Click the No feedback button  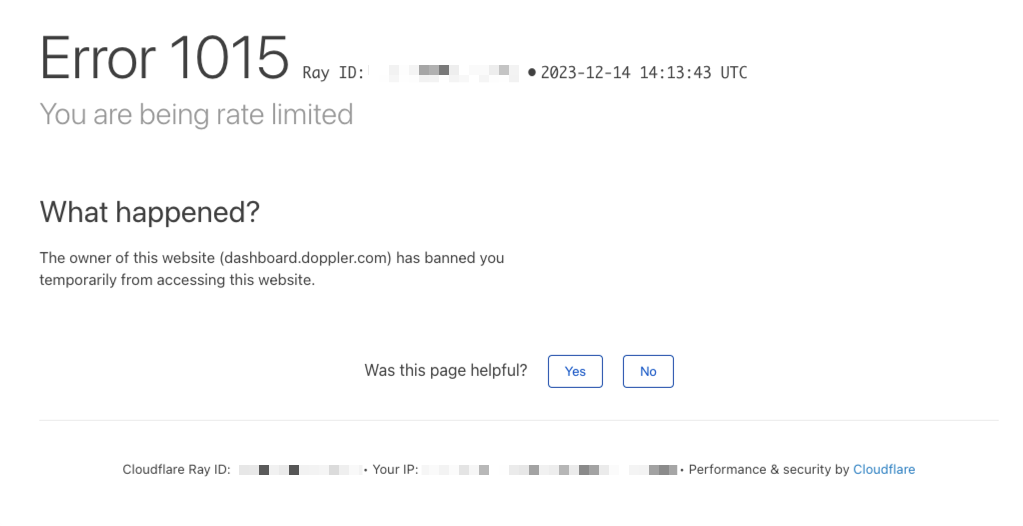(648, 371)
